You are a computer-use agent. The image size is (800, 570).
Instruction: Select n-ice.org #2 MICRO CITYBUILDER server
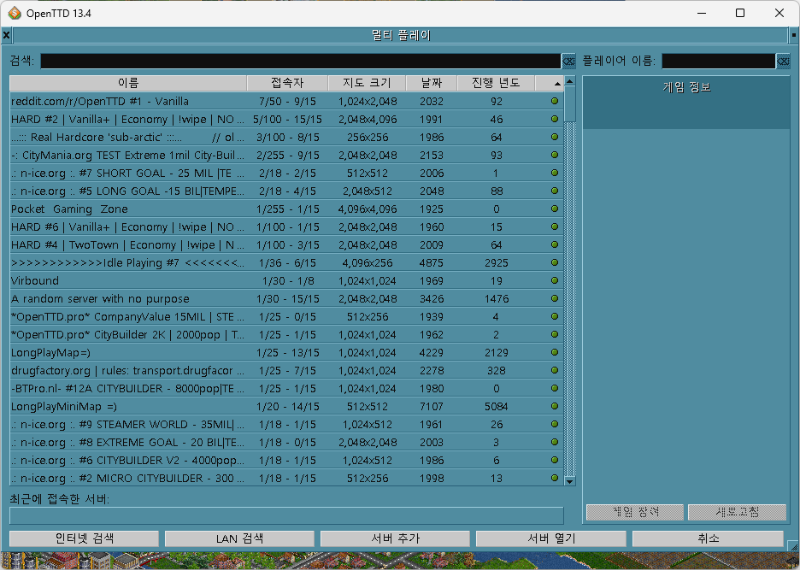coord(286,478)
